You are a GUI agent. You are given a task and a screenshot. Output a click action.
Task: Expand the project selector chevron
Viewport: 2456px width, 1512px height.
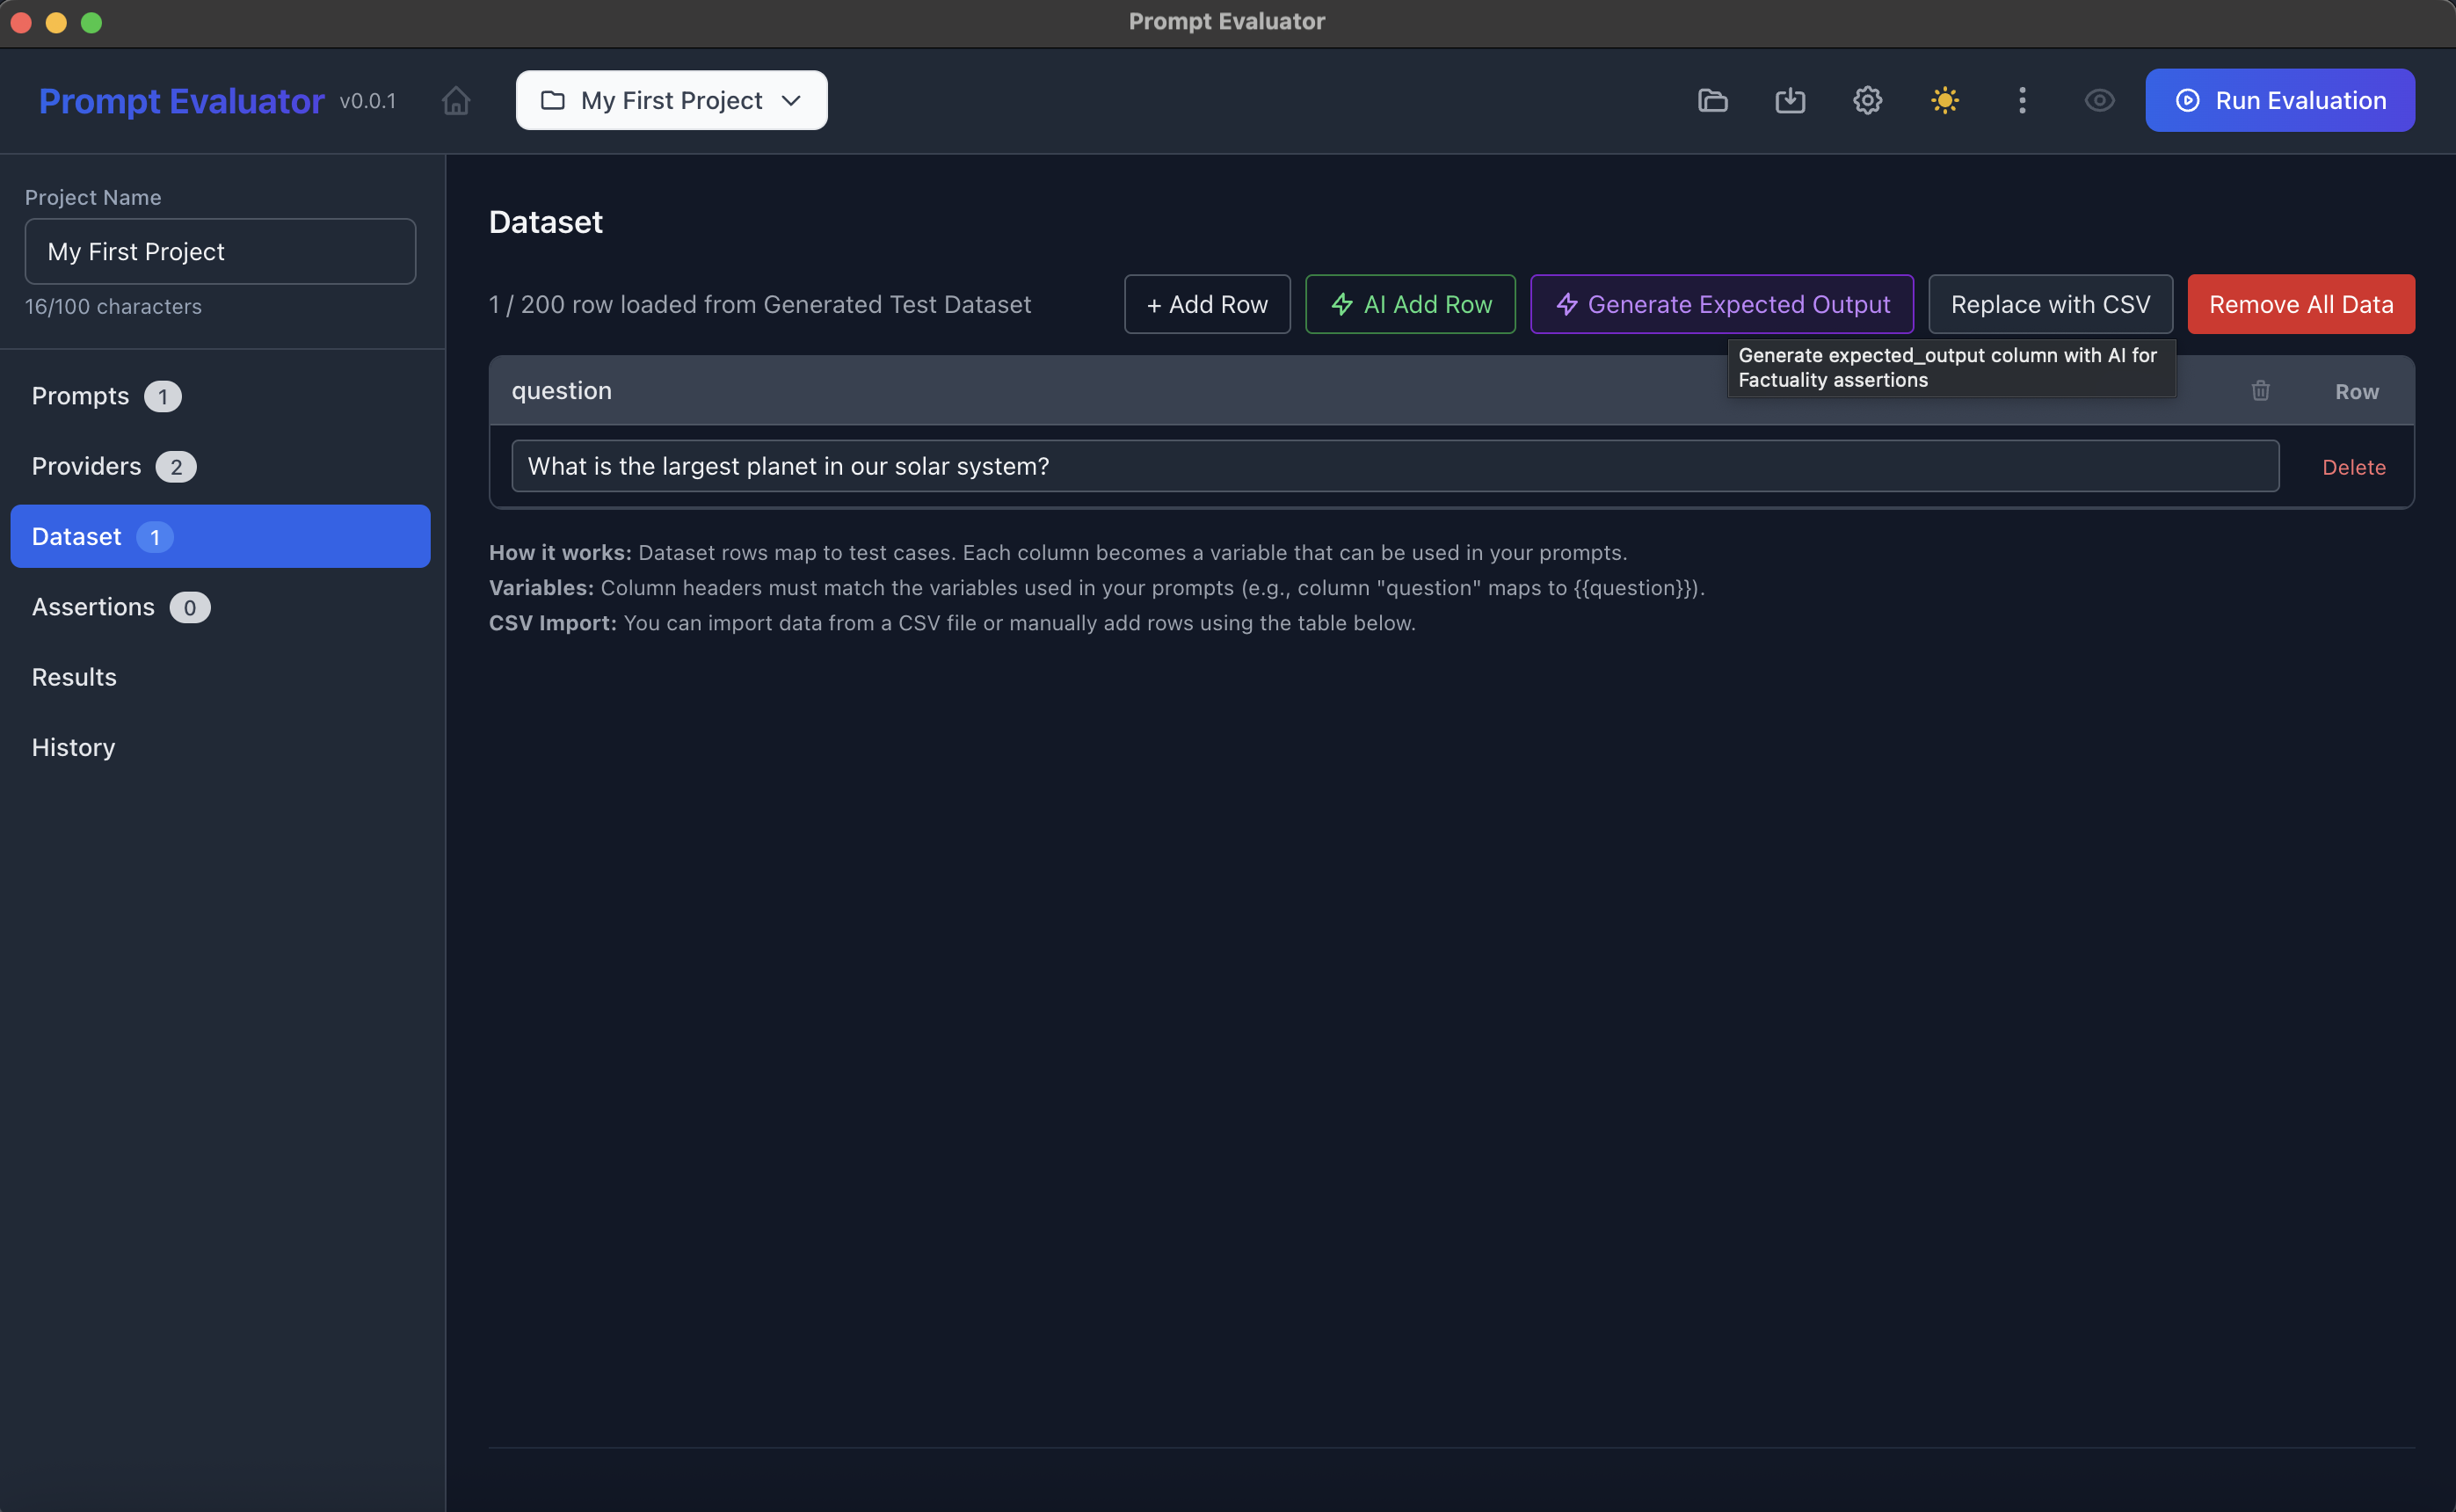click(791, 100)
